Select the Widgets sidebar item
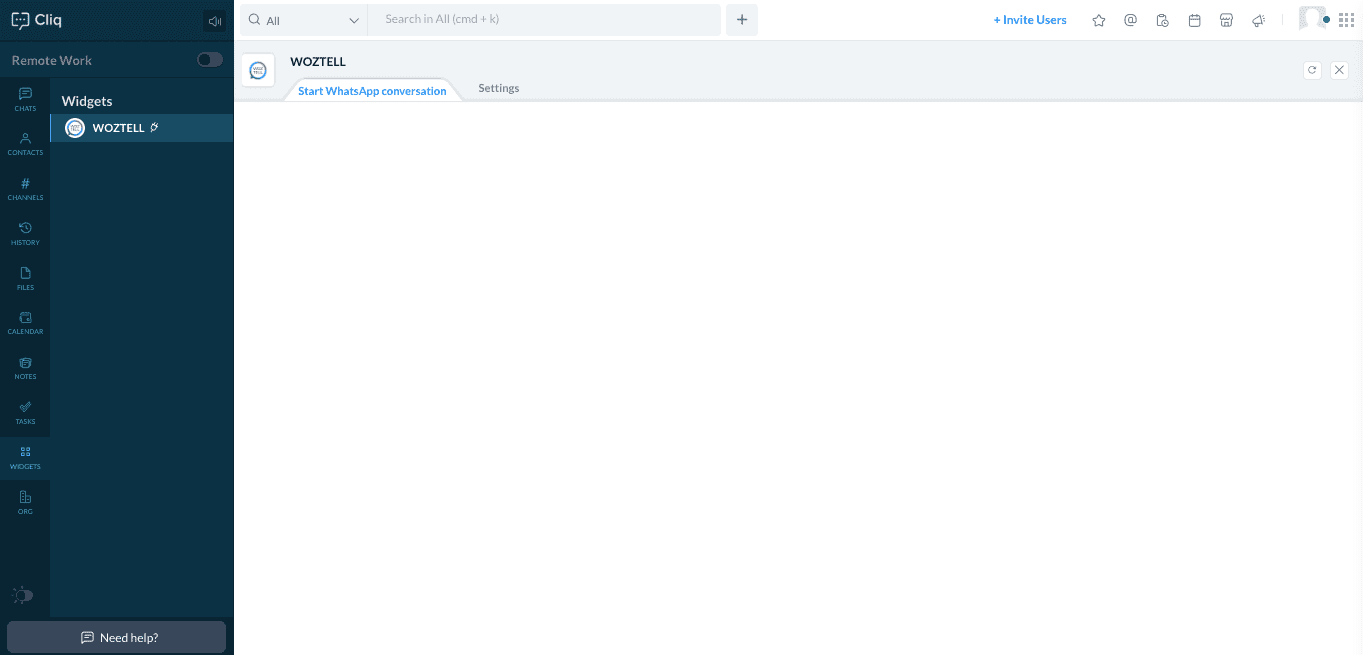This screenshot has width=1363, height=655. [25, 458]
